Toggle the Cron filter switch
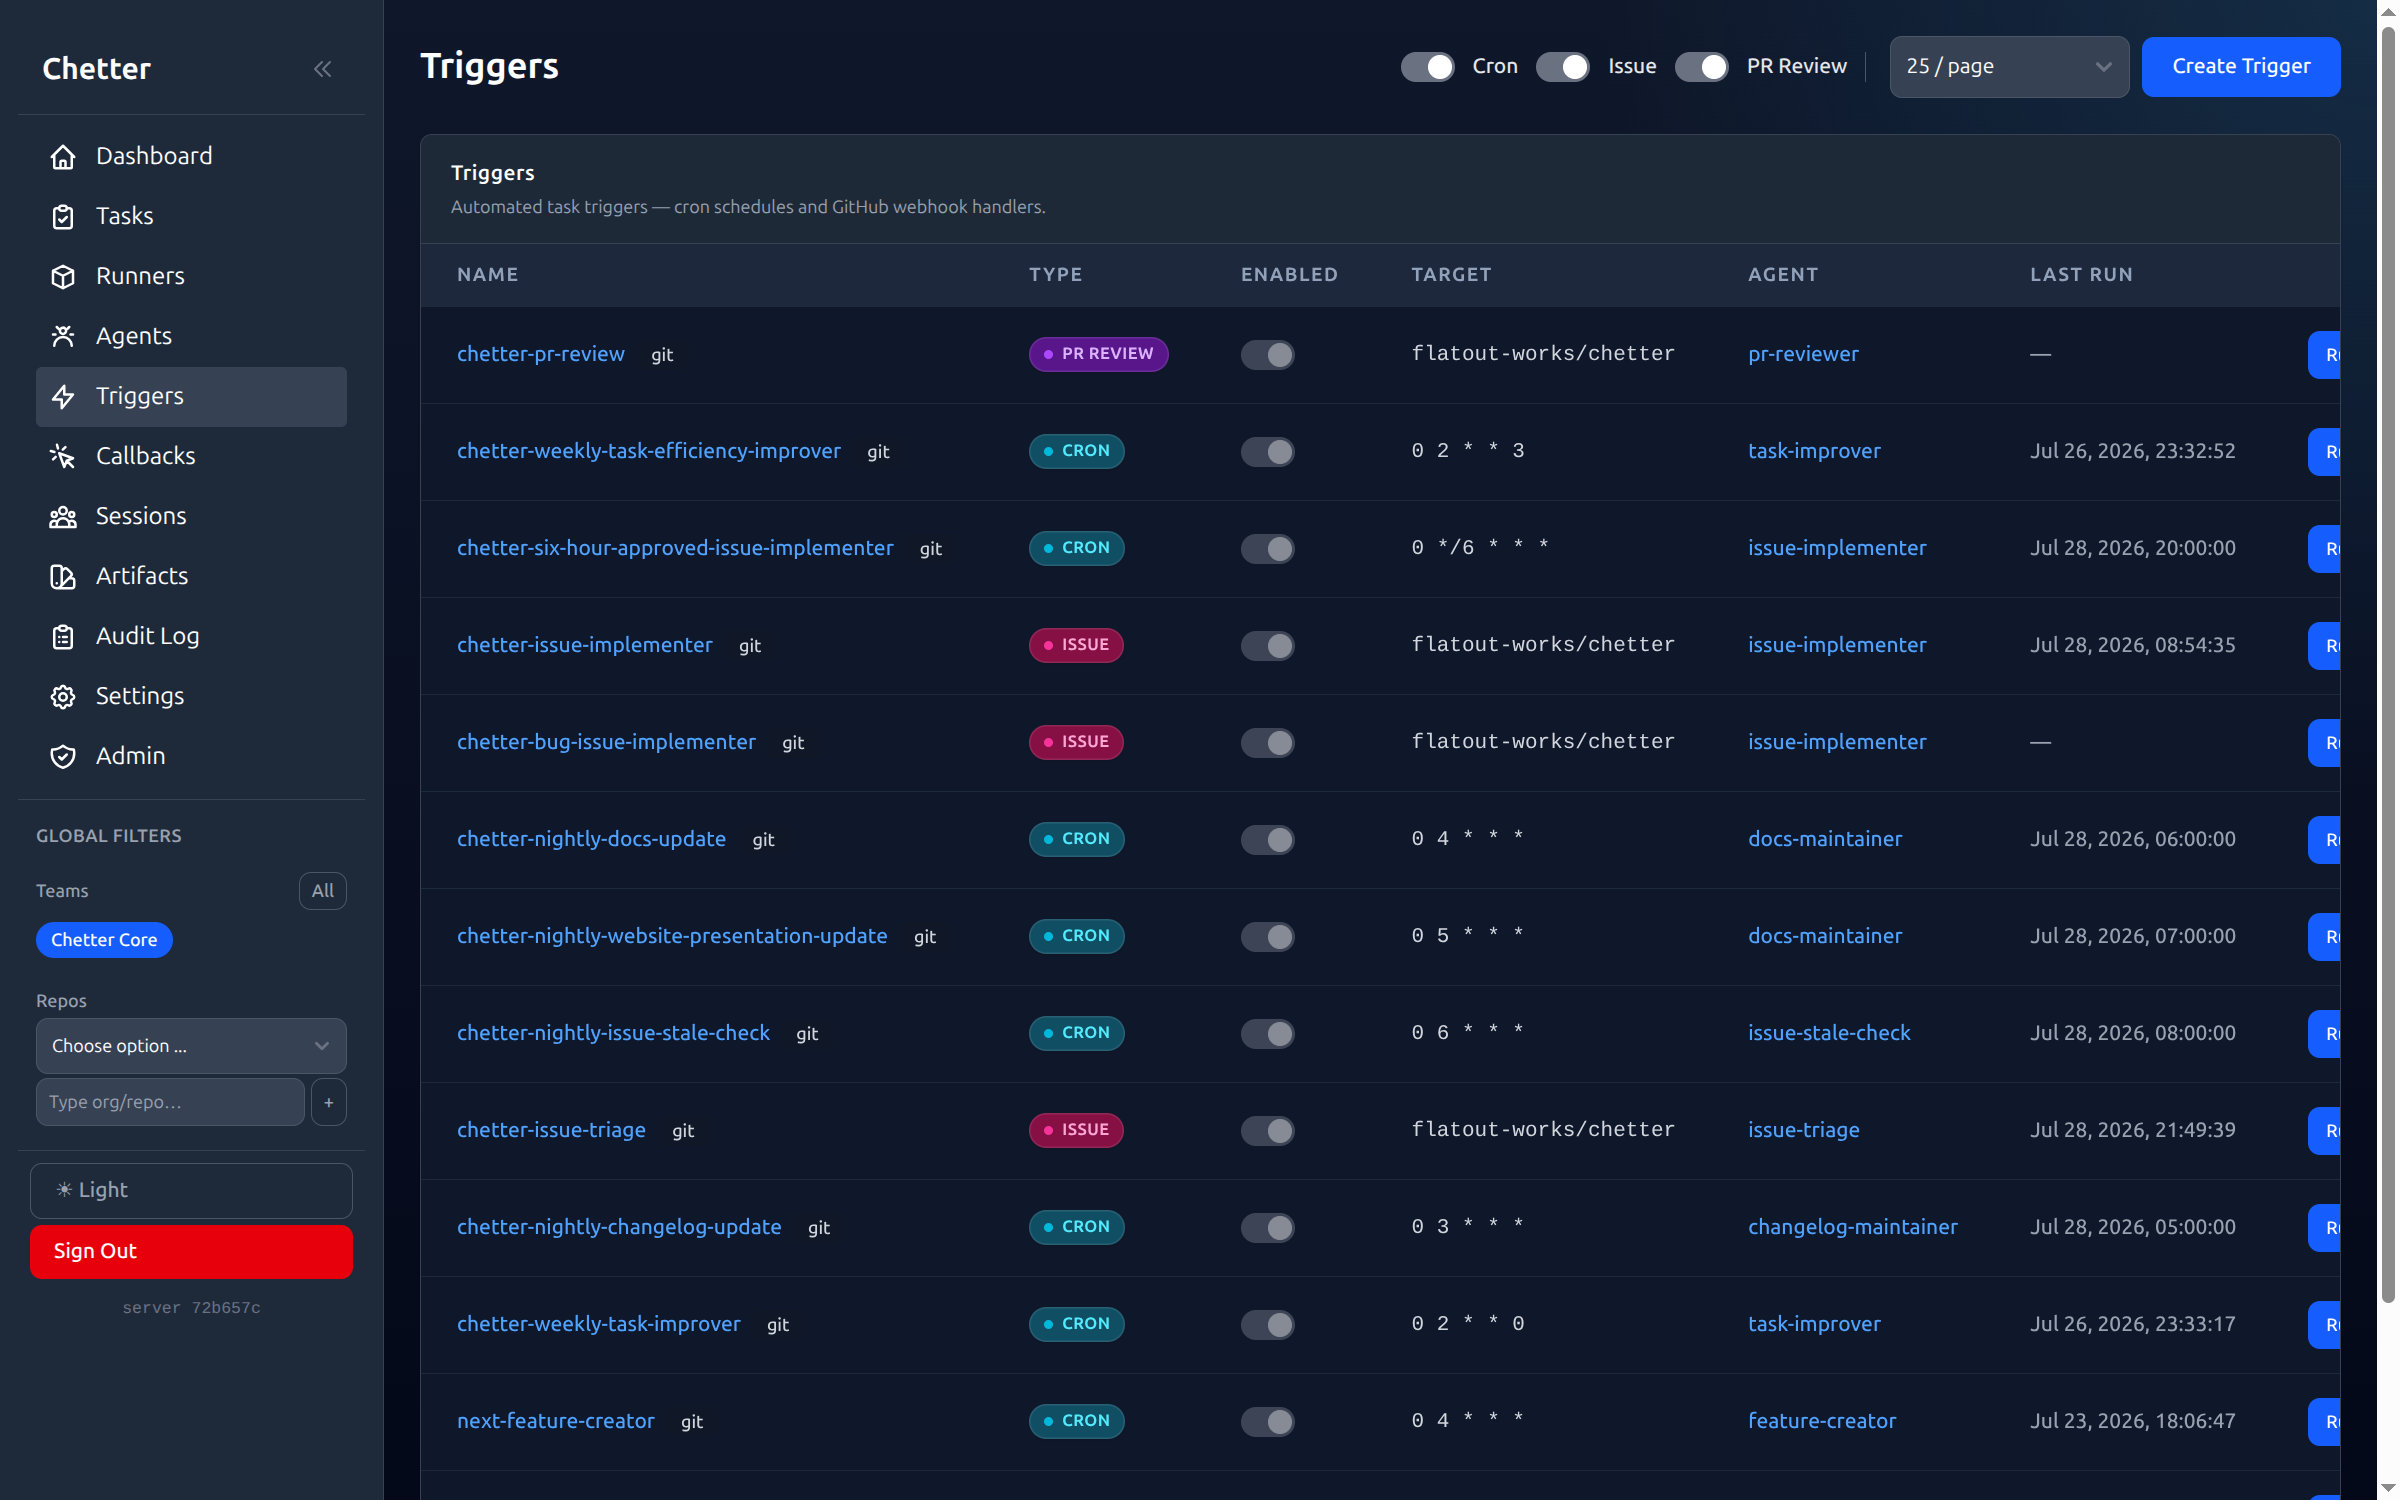This screenshot has height=1500, width=2400. tap(1427, 67)
